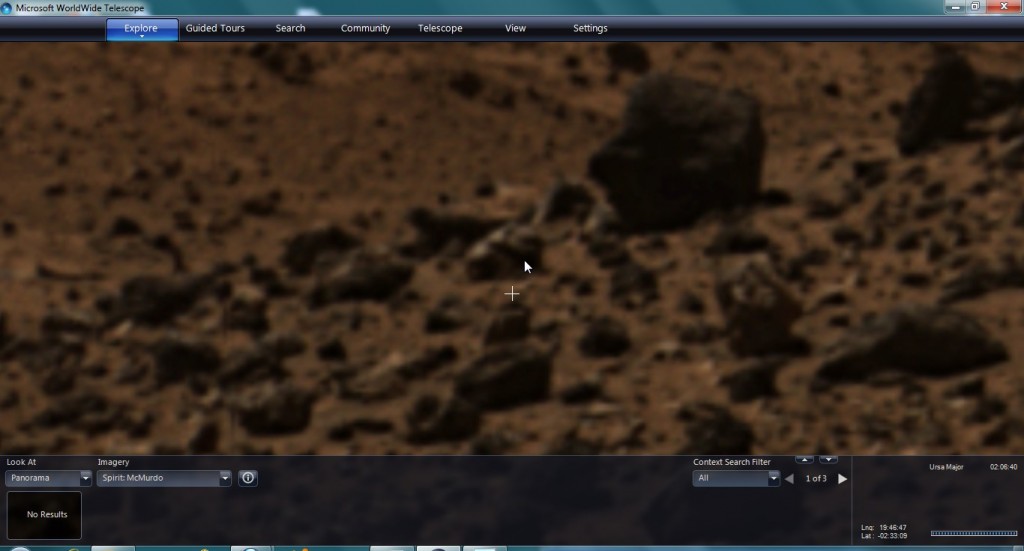Select the Telescope tab

pyautogui.click(x=440, y=28)
